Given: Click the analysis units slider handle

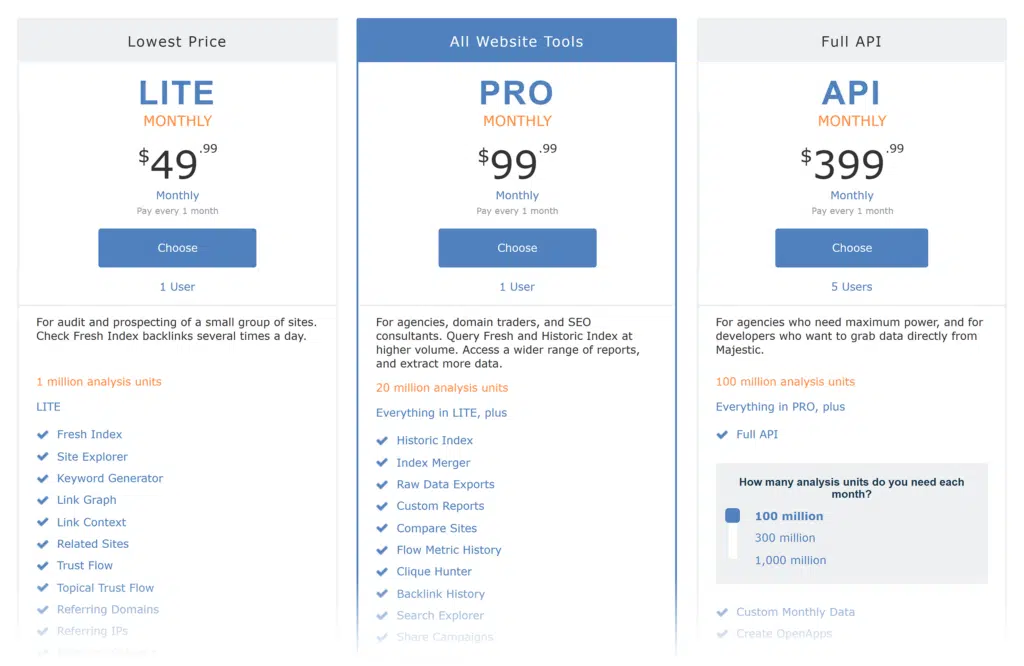Looking at the screenshot, I should click(732, 516).
